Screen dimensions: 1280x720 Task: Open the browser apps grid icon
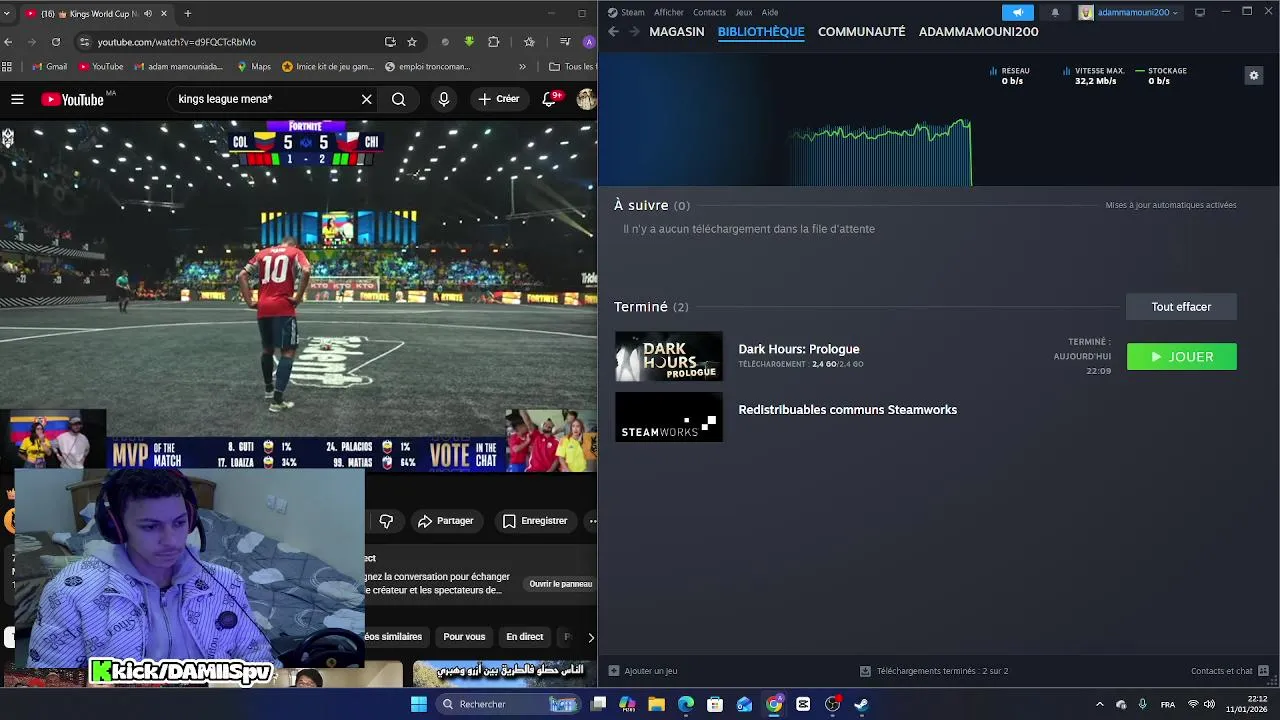[x=7, y=67]
